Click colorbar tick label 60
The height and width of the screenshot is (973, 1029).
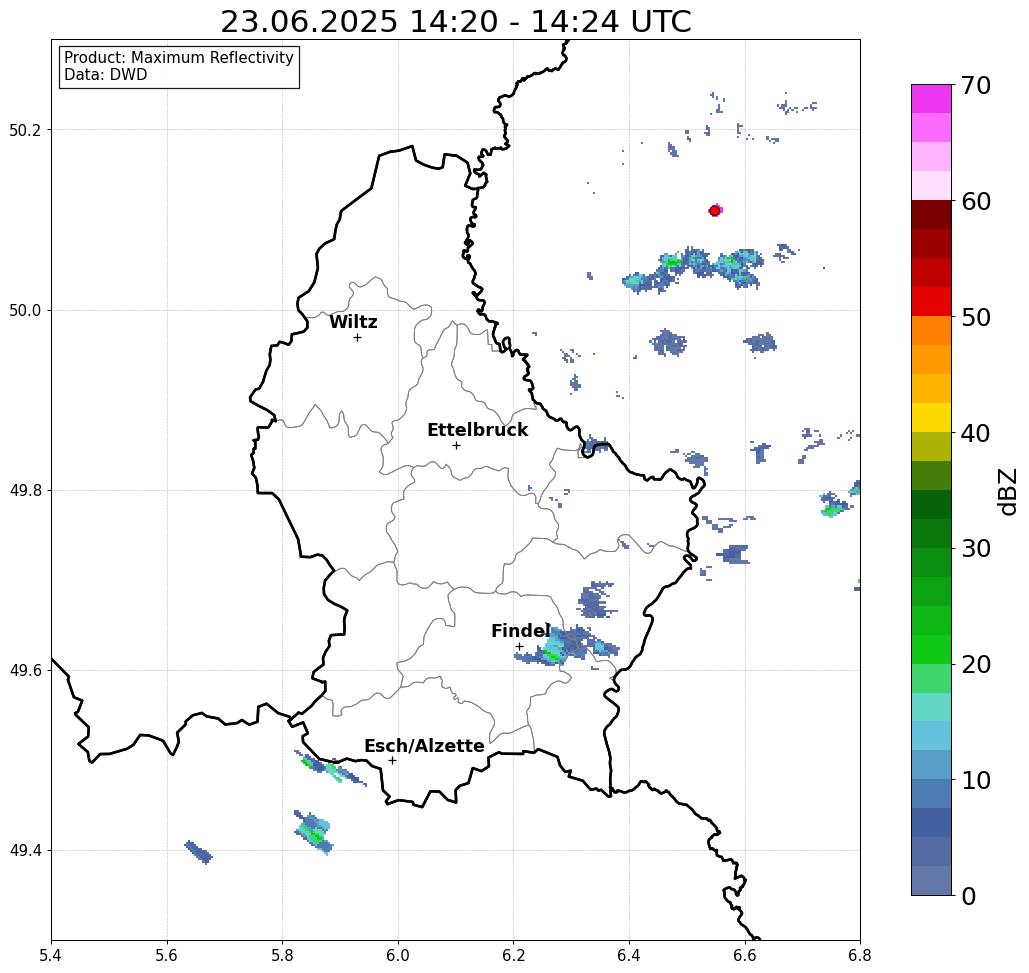point(976,201)
